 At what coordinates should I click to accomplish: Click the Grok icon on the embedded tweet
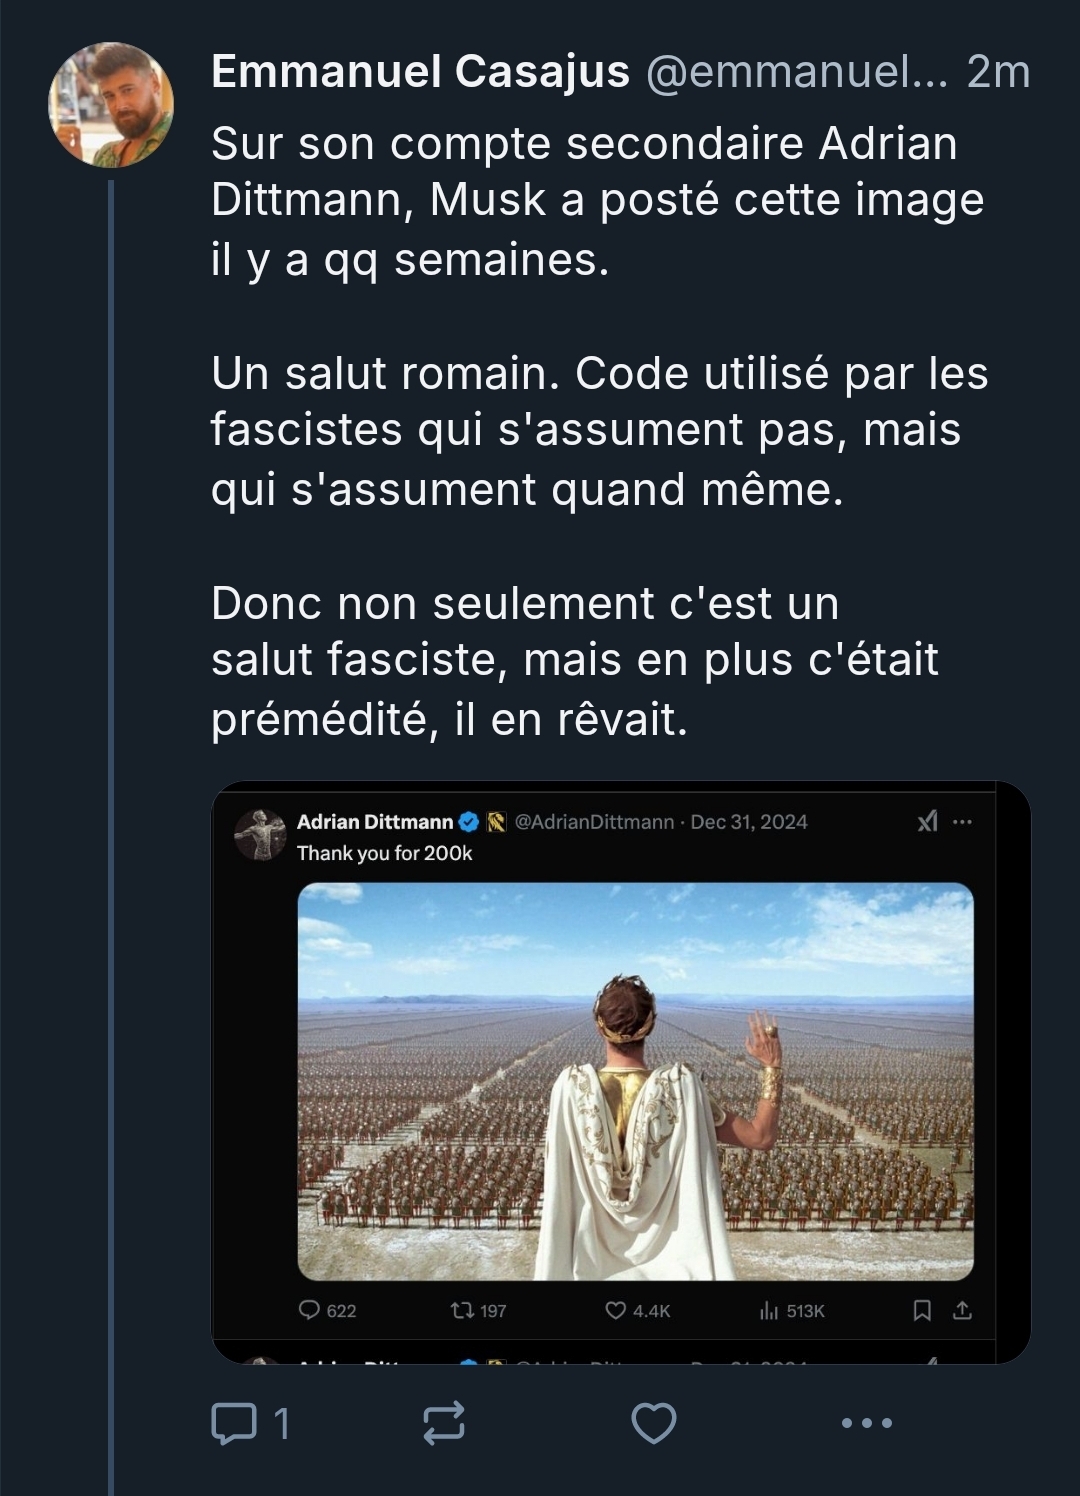[x=927, y=822]
